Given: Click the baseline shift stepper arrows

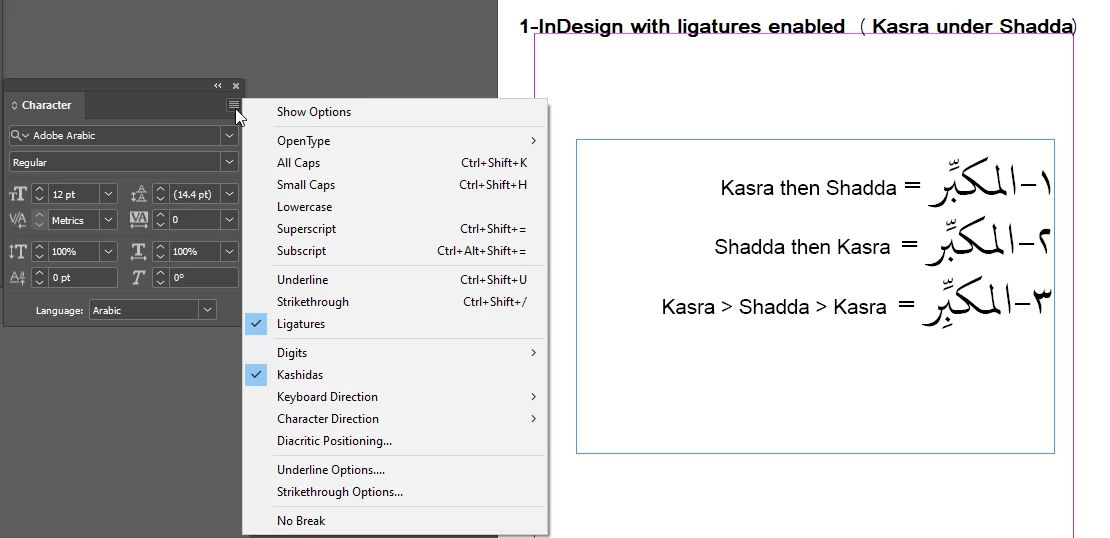Looking at the screenshot, I should 40,277.
